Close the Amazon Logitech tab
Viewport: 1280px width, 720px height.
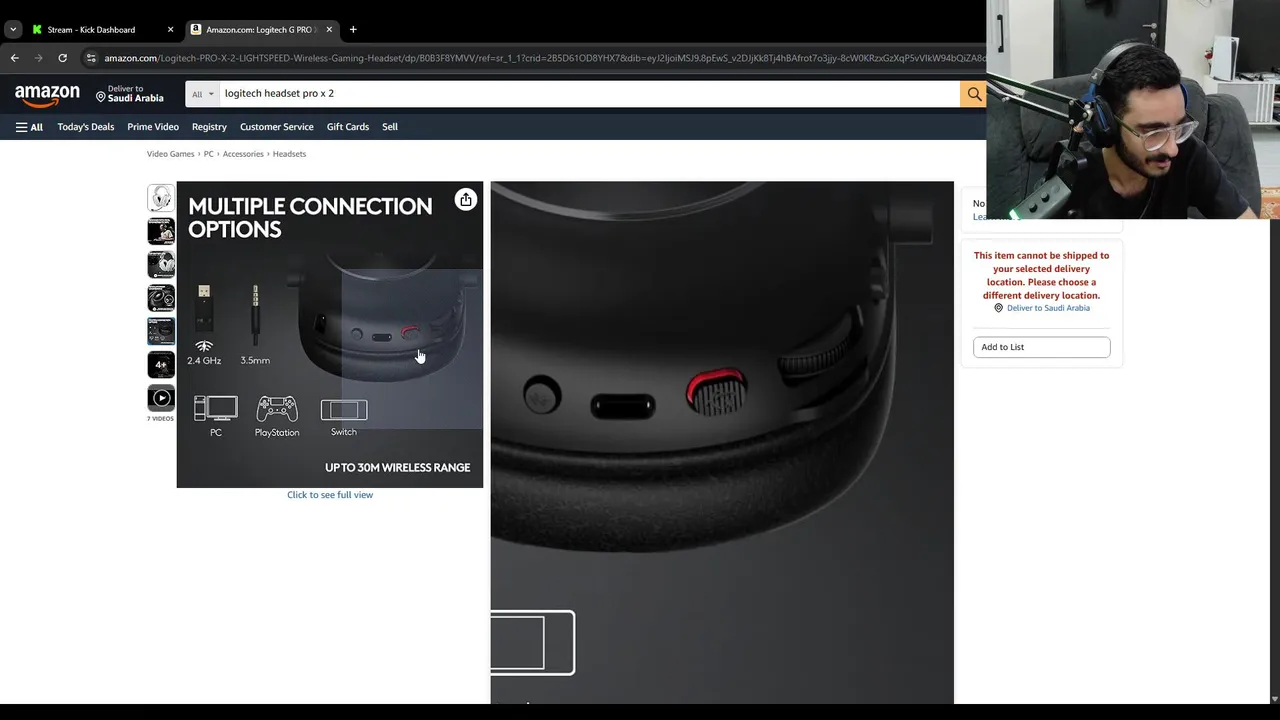click(x=329, y=30)
